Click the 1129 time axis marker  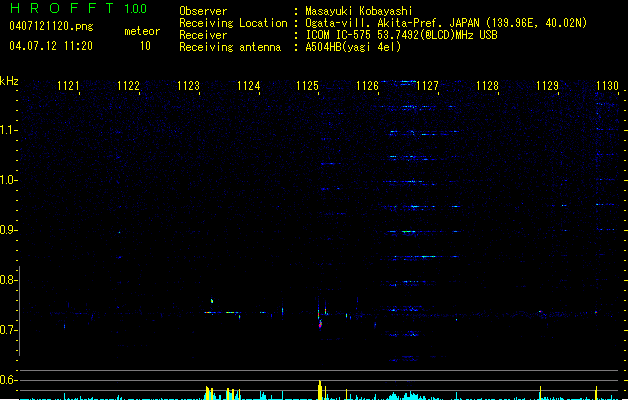click(x=548, y=86)
